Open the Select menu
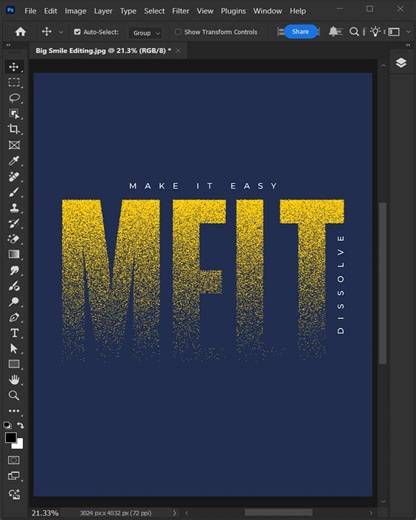Viewport: 416px width, 520px height. coord(154,11)
